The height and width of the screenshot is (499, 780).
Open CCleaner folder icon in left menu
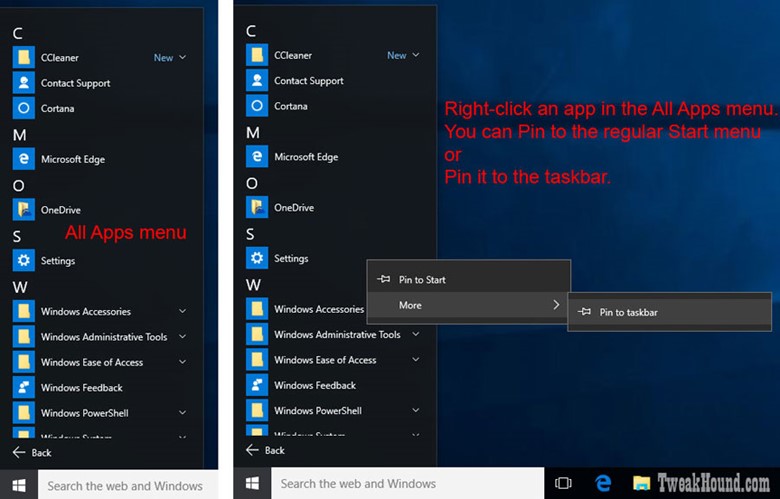pos(24,57)
